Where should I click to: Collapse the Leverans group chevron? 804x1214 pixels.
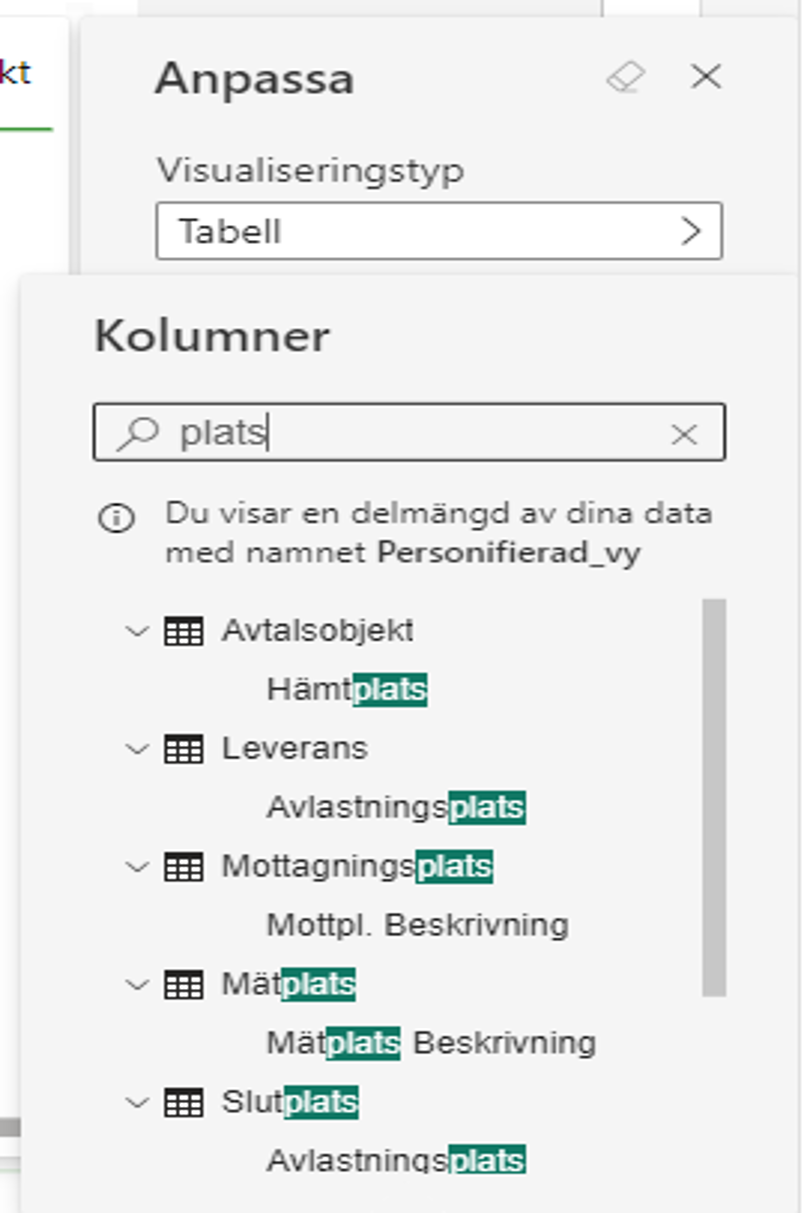click(x=137, y=749)
